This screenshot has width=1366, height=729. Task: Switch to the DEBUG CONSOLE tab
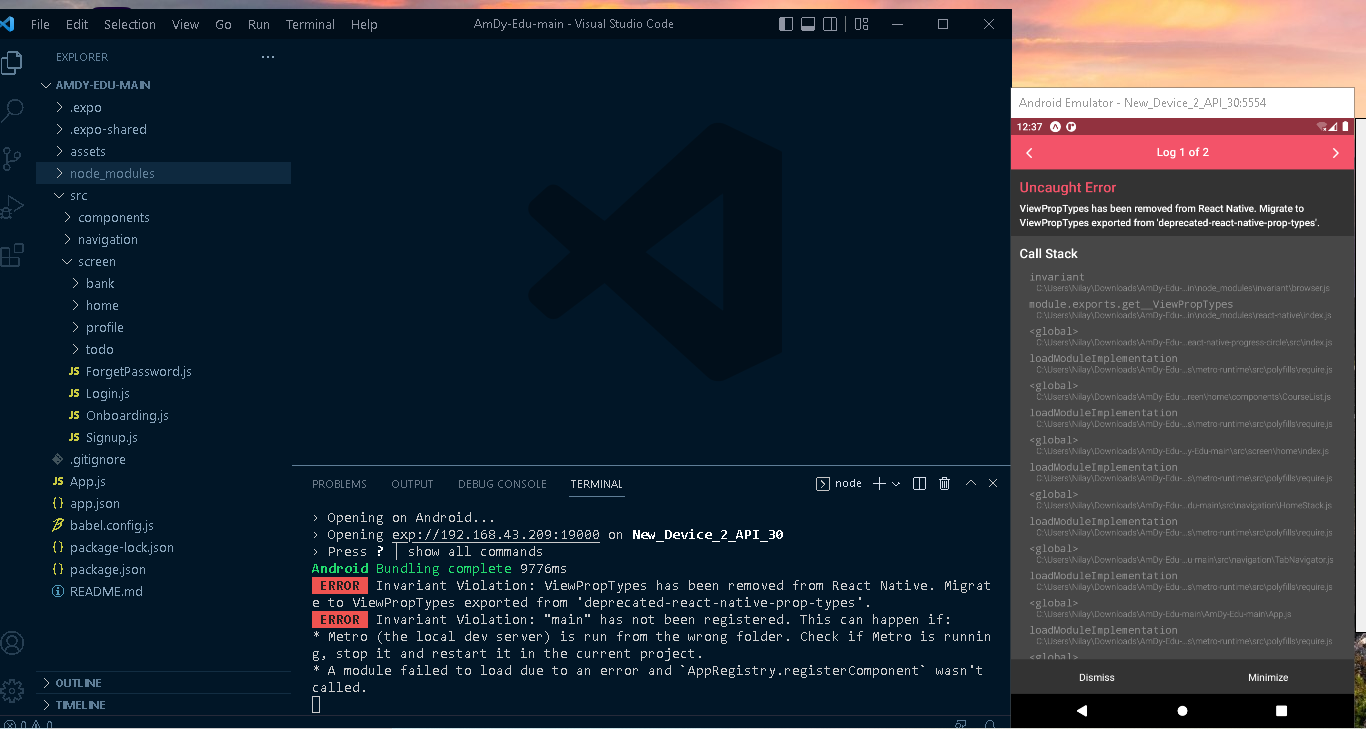[x=502, y=484]
